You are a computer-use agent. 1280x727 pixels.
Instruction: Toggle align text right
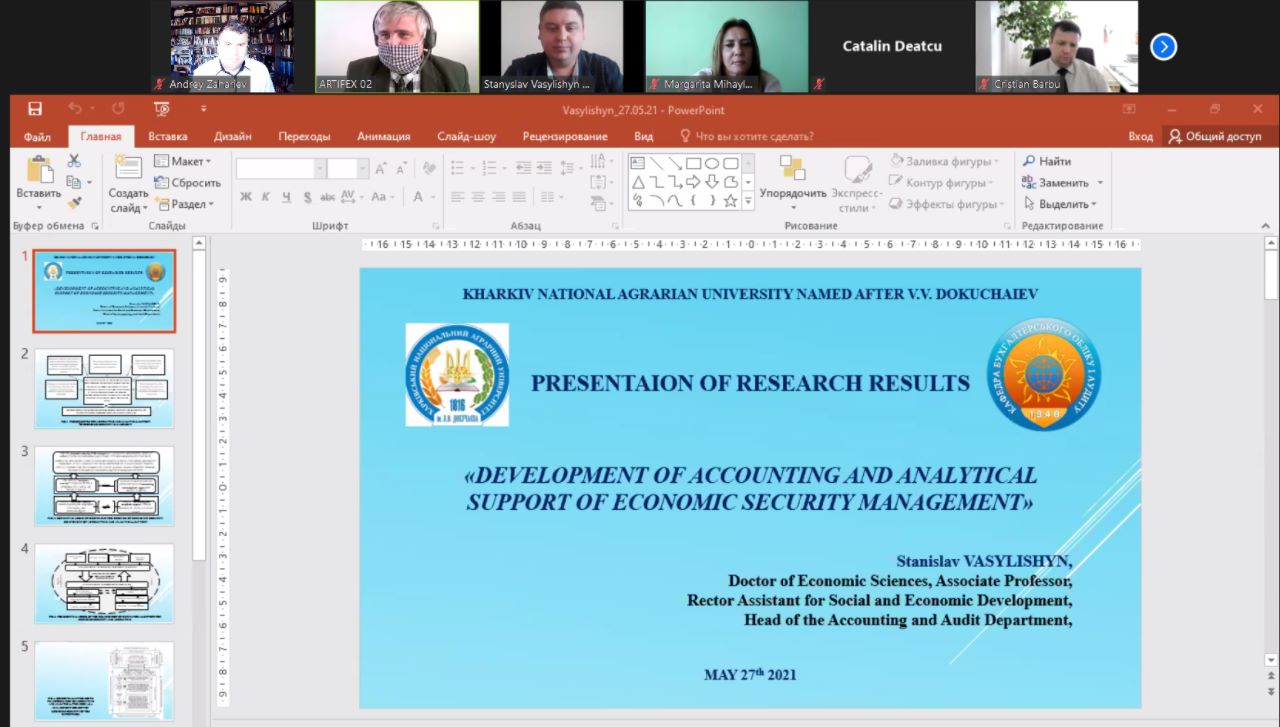click(499, 197)
